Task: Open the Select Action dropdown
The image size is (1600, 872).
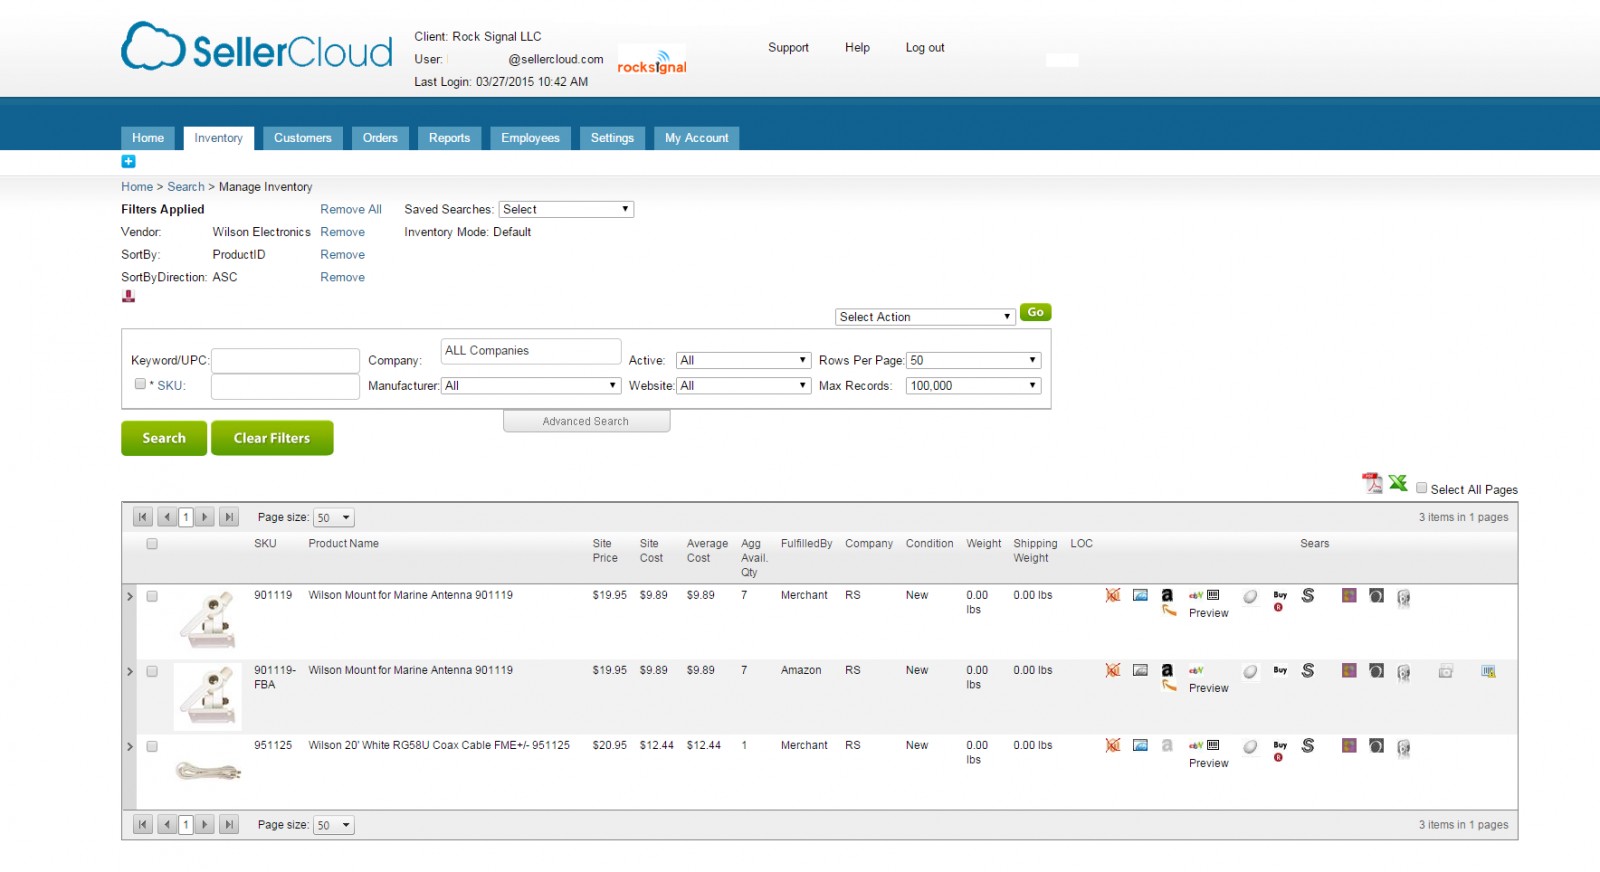Action: click(x=926, y=317)
